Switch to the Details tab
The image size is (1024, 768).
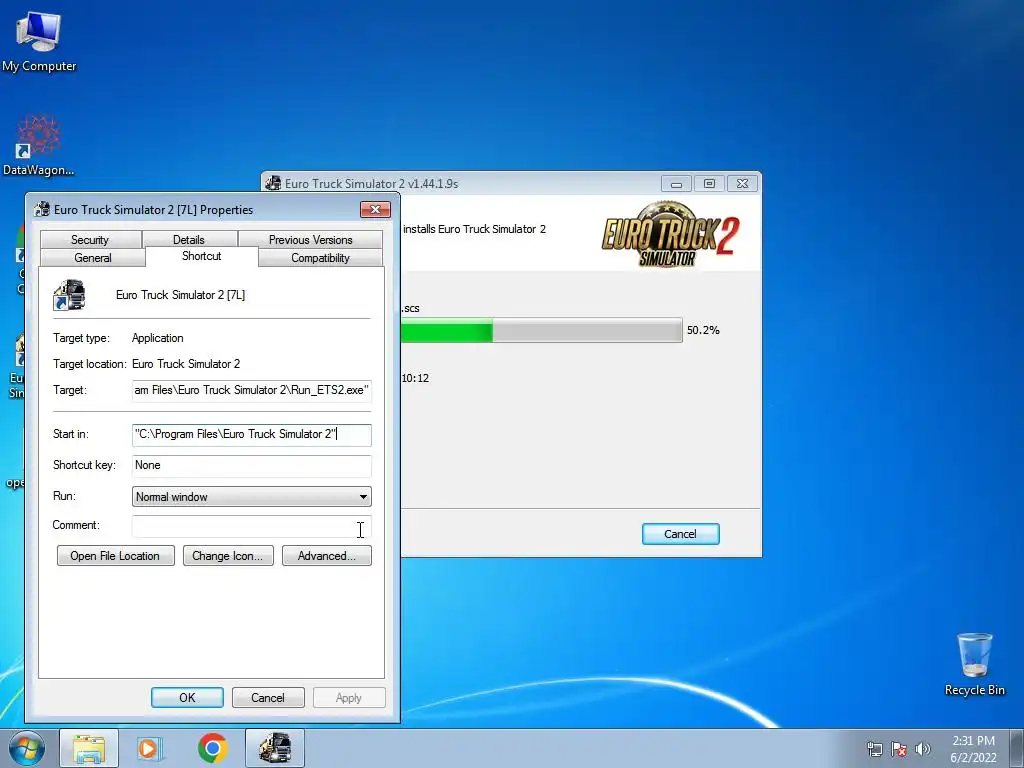pyautogui.click(x=189, y=240)
